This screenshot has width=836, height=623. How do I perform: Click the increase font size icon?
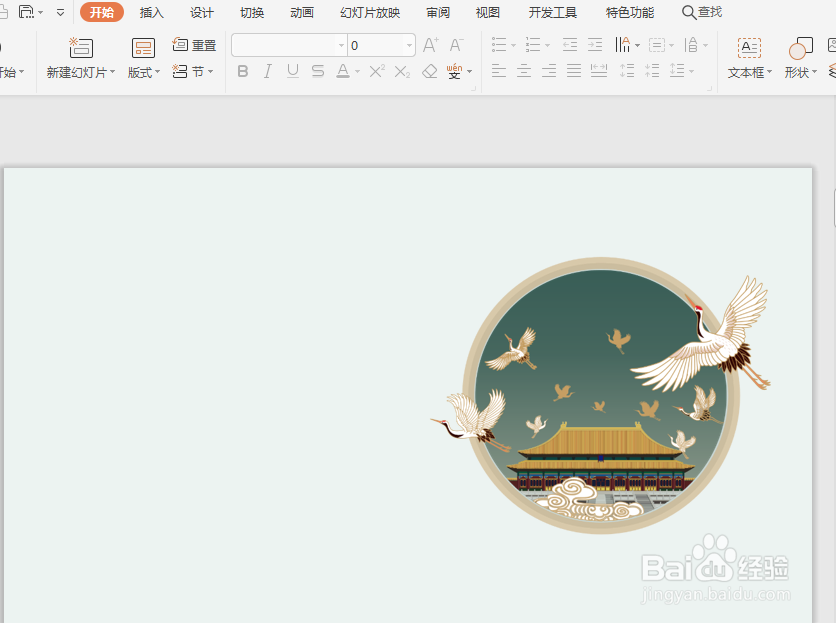pyautogui.click(x=428, y=46)
